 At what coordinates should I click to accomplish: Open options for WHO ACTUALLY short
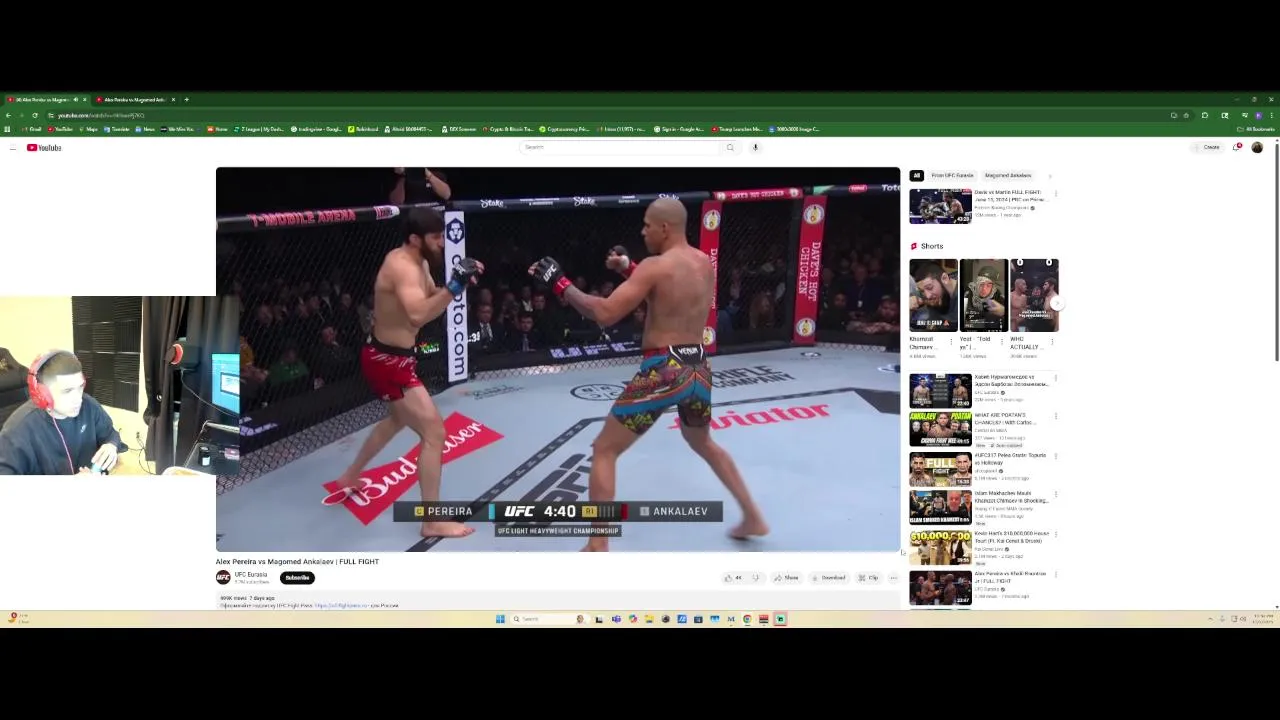point(1053,341)
